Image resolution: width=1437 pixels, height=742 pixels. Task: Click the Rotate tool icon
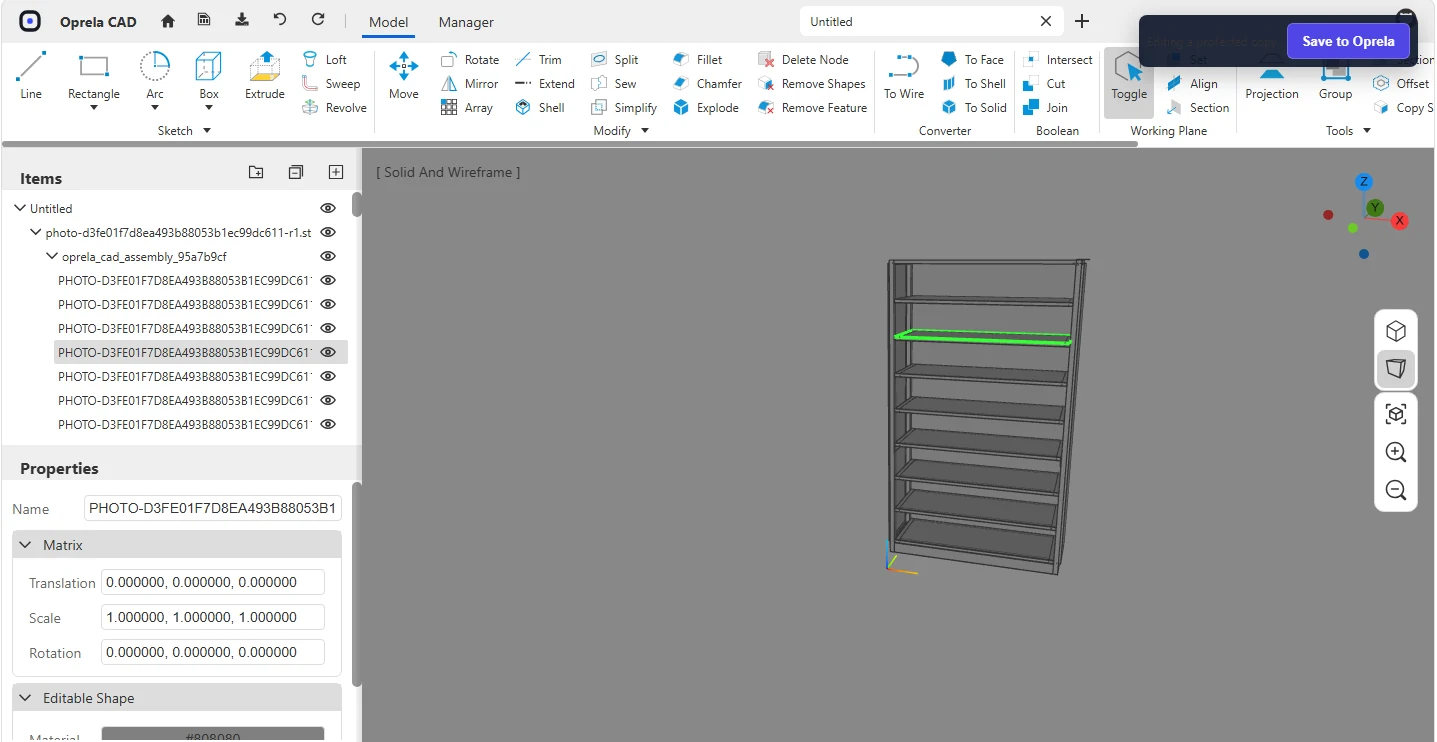pyautogui.click(x=449, y=60)
